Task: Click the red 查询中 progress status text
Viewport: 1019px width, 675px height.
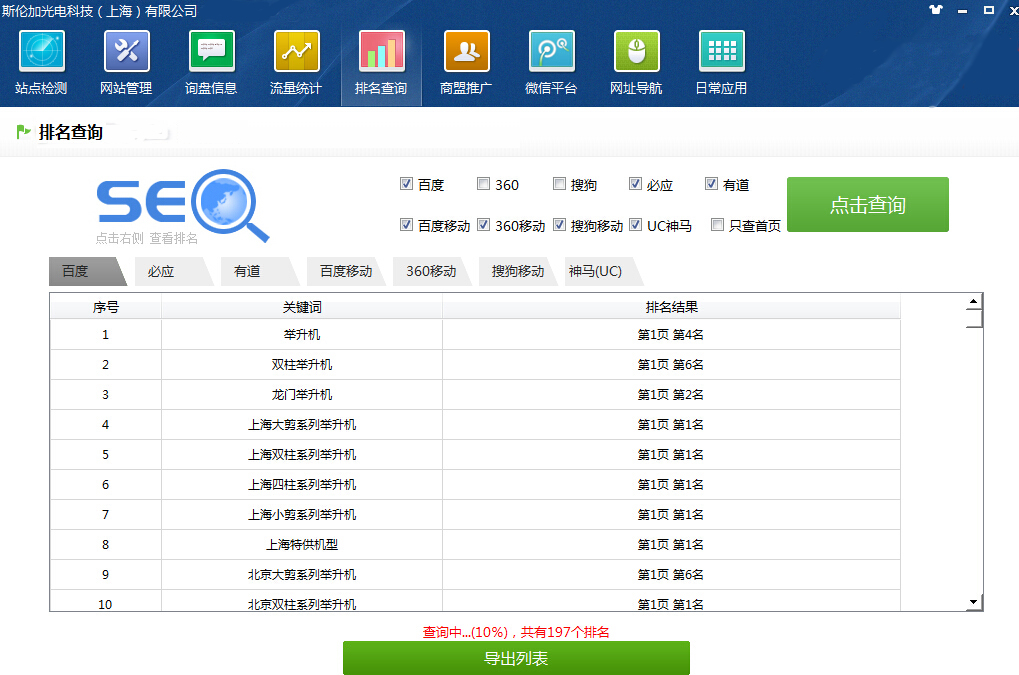Action: (516, 631)
